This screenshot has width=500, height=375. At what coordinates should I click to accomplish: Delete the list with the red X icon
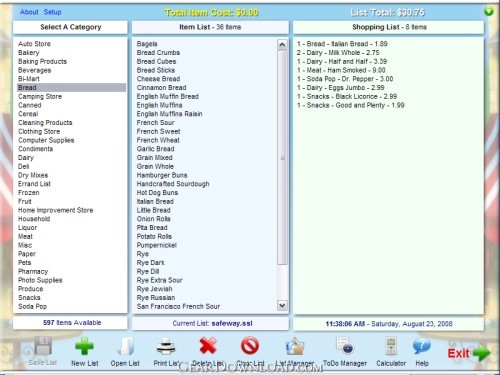click(x=208, y=346)
